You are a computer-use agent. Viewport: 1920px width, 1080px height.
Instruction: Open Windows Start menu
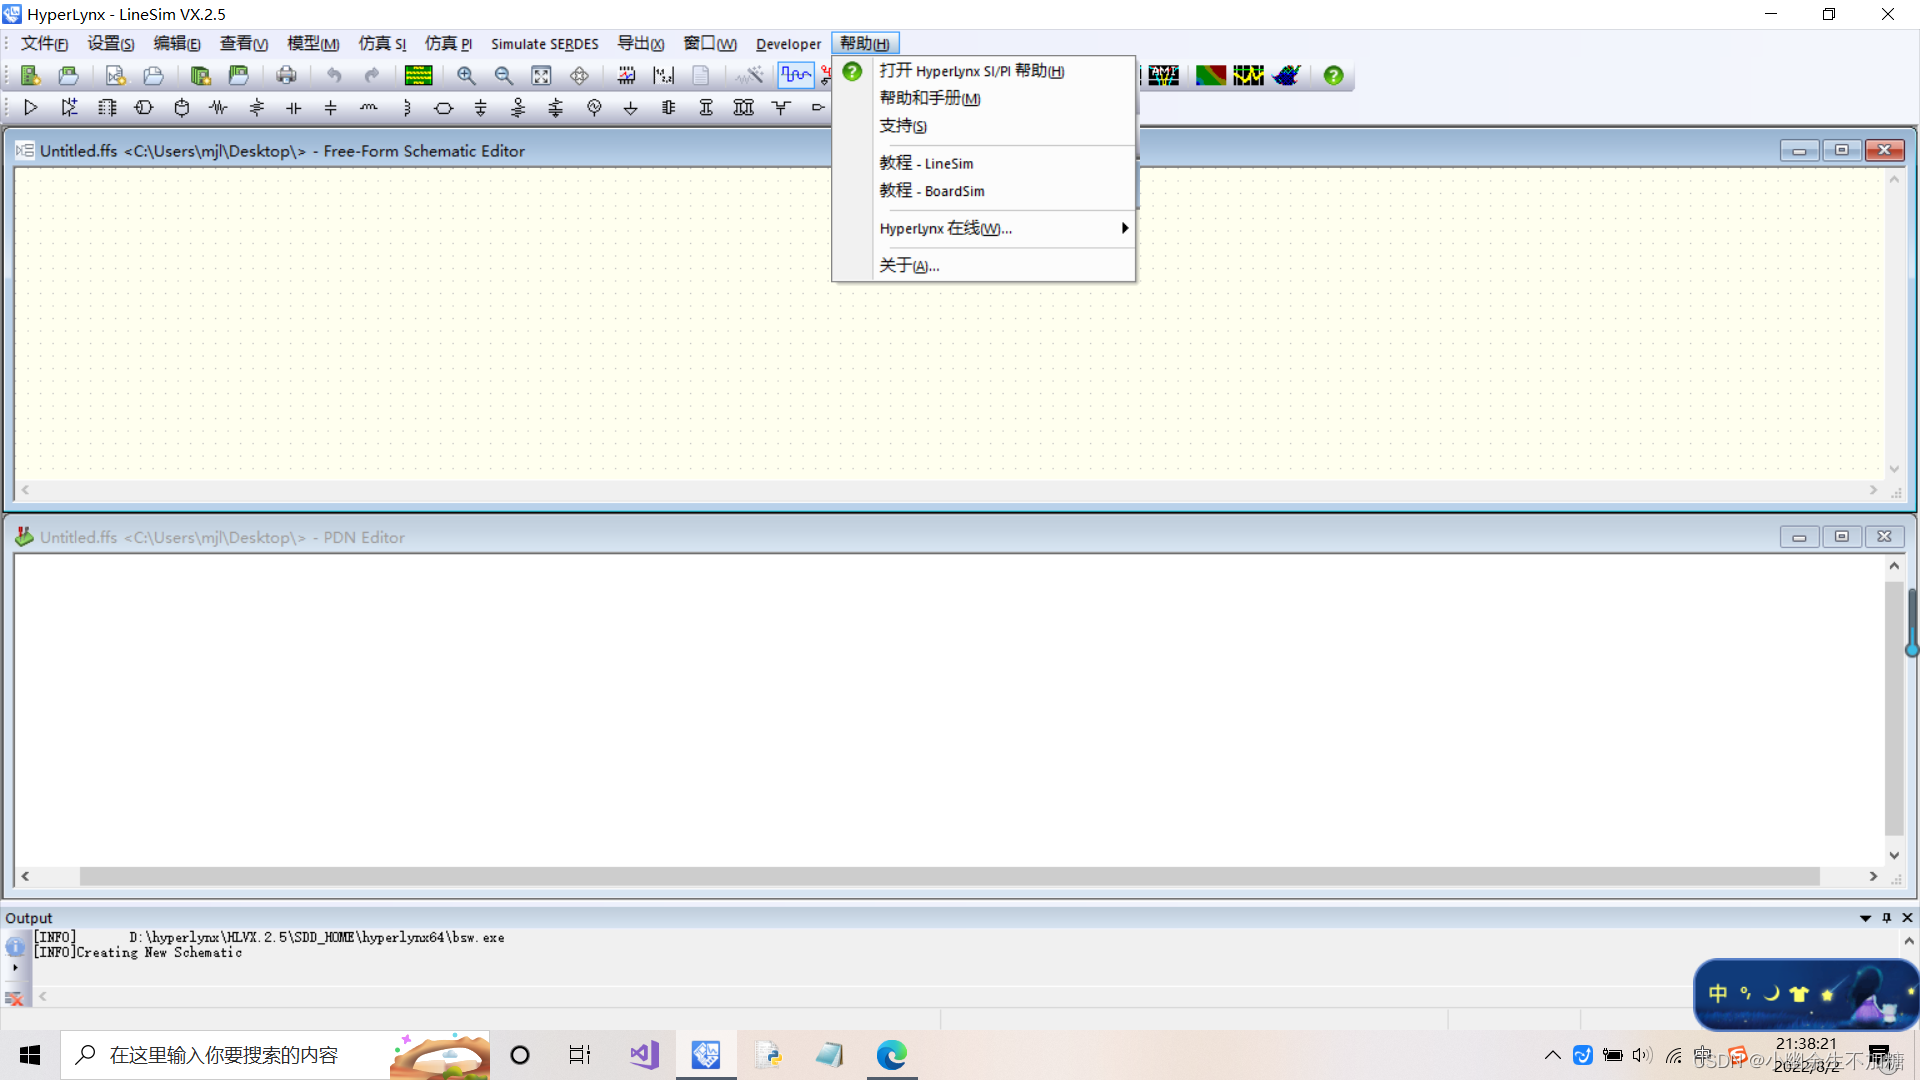pyautogui.click(x=30, y=1055)
